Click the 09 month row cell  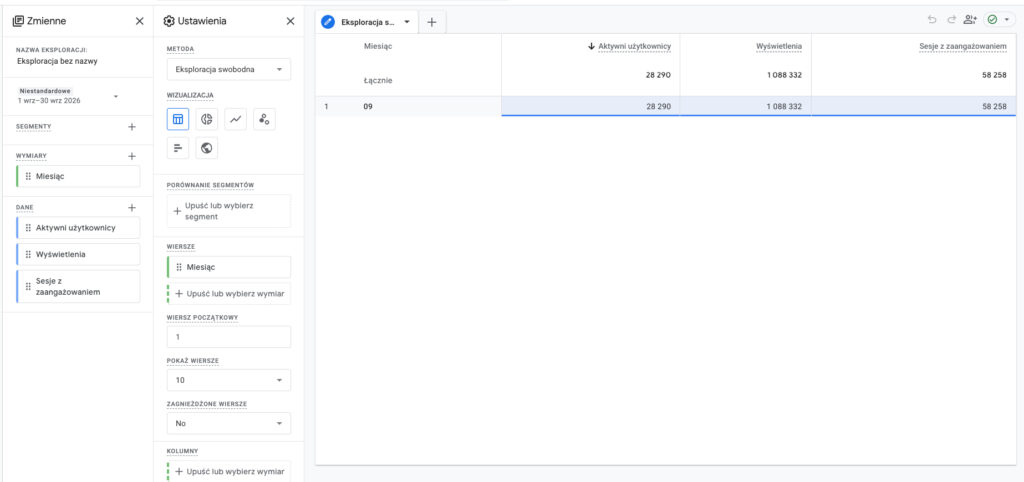368,106
